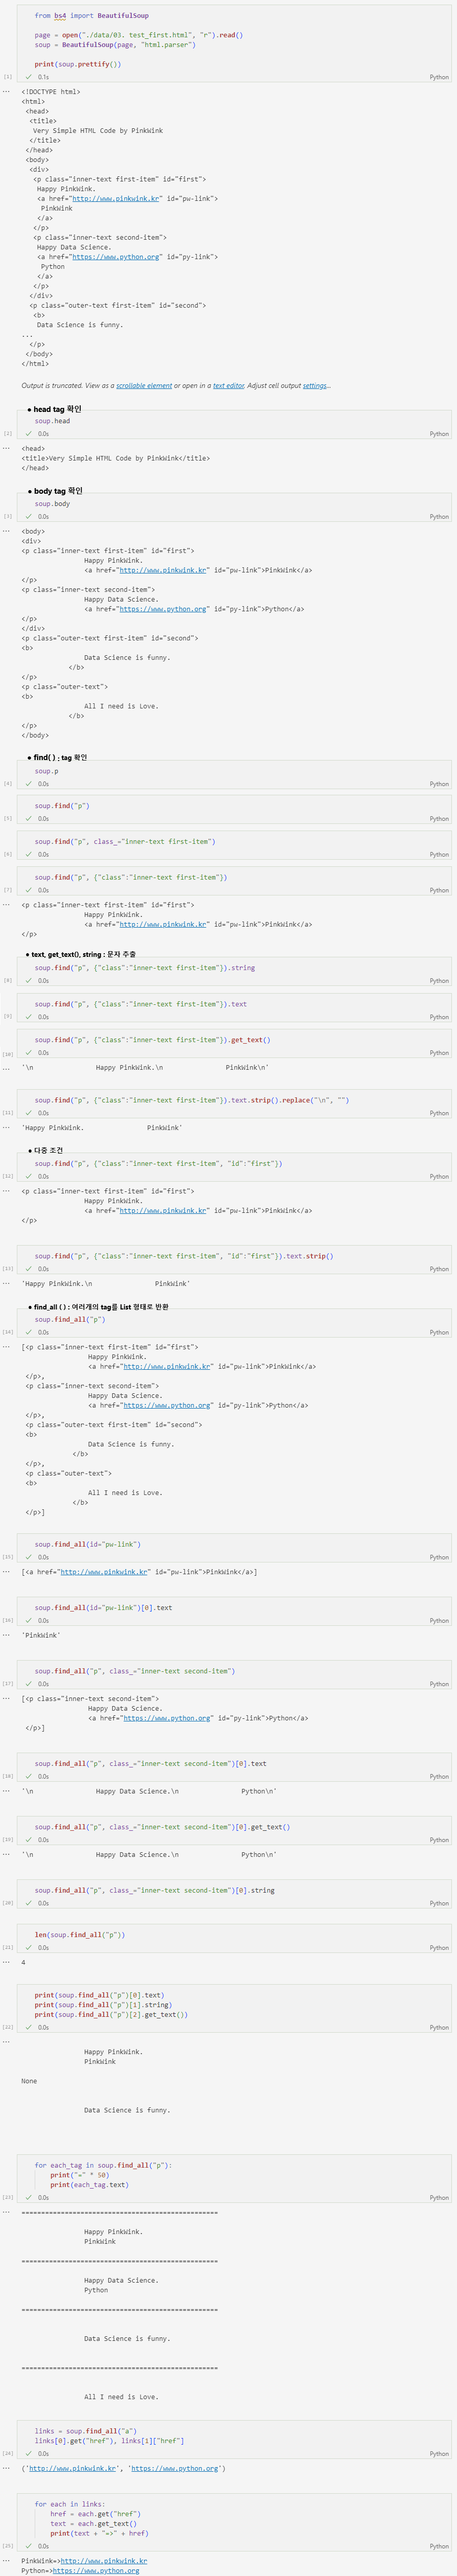Viewport: 457px width, 2576px height.
Task: Open the ellipsis menu beside the three print statements output
Action: (x=6, y=2042)
